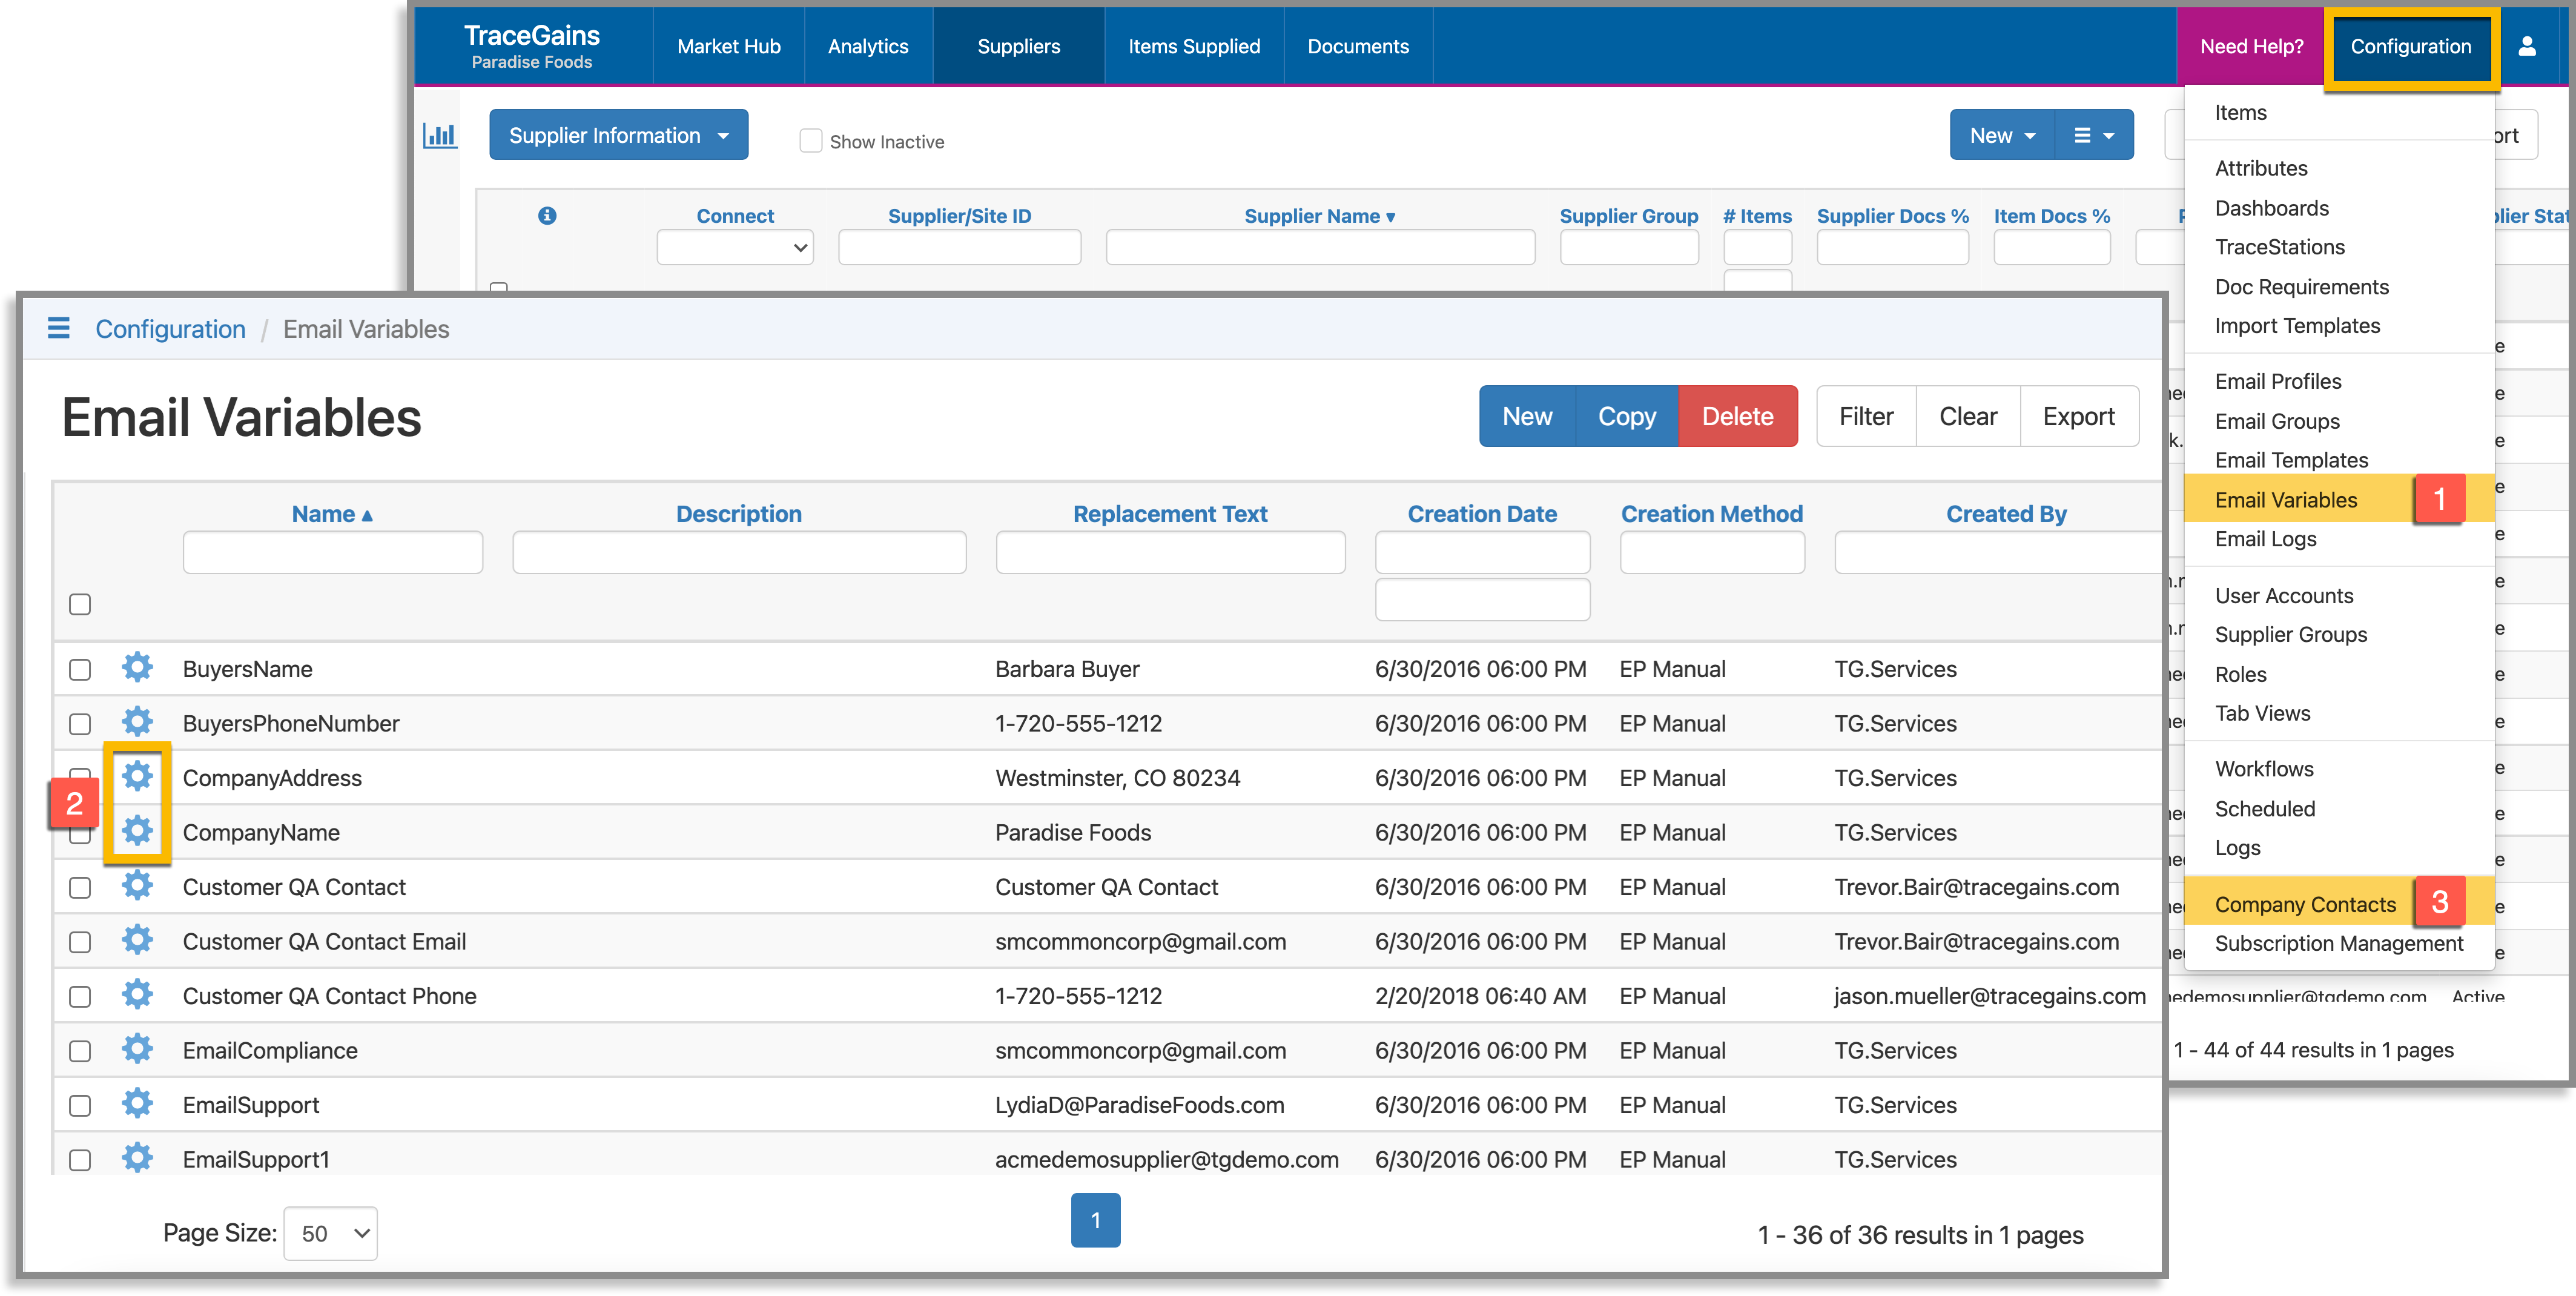2576x1296 pixels.
Task: Open the Supplier Information dropdown
Action: click(618, 134)
